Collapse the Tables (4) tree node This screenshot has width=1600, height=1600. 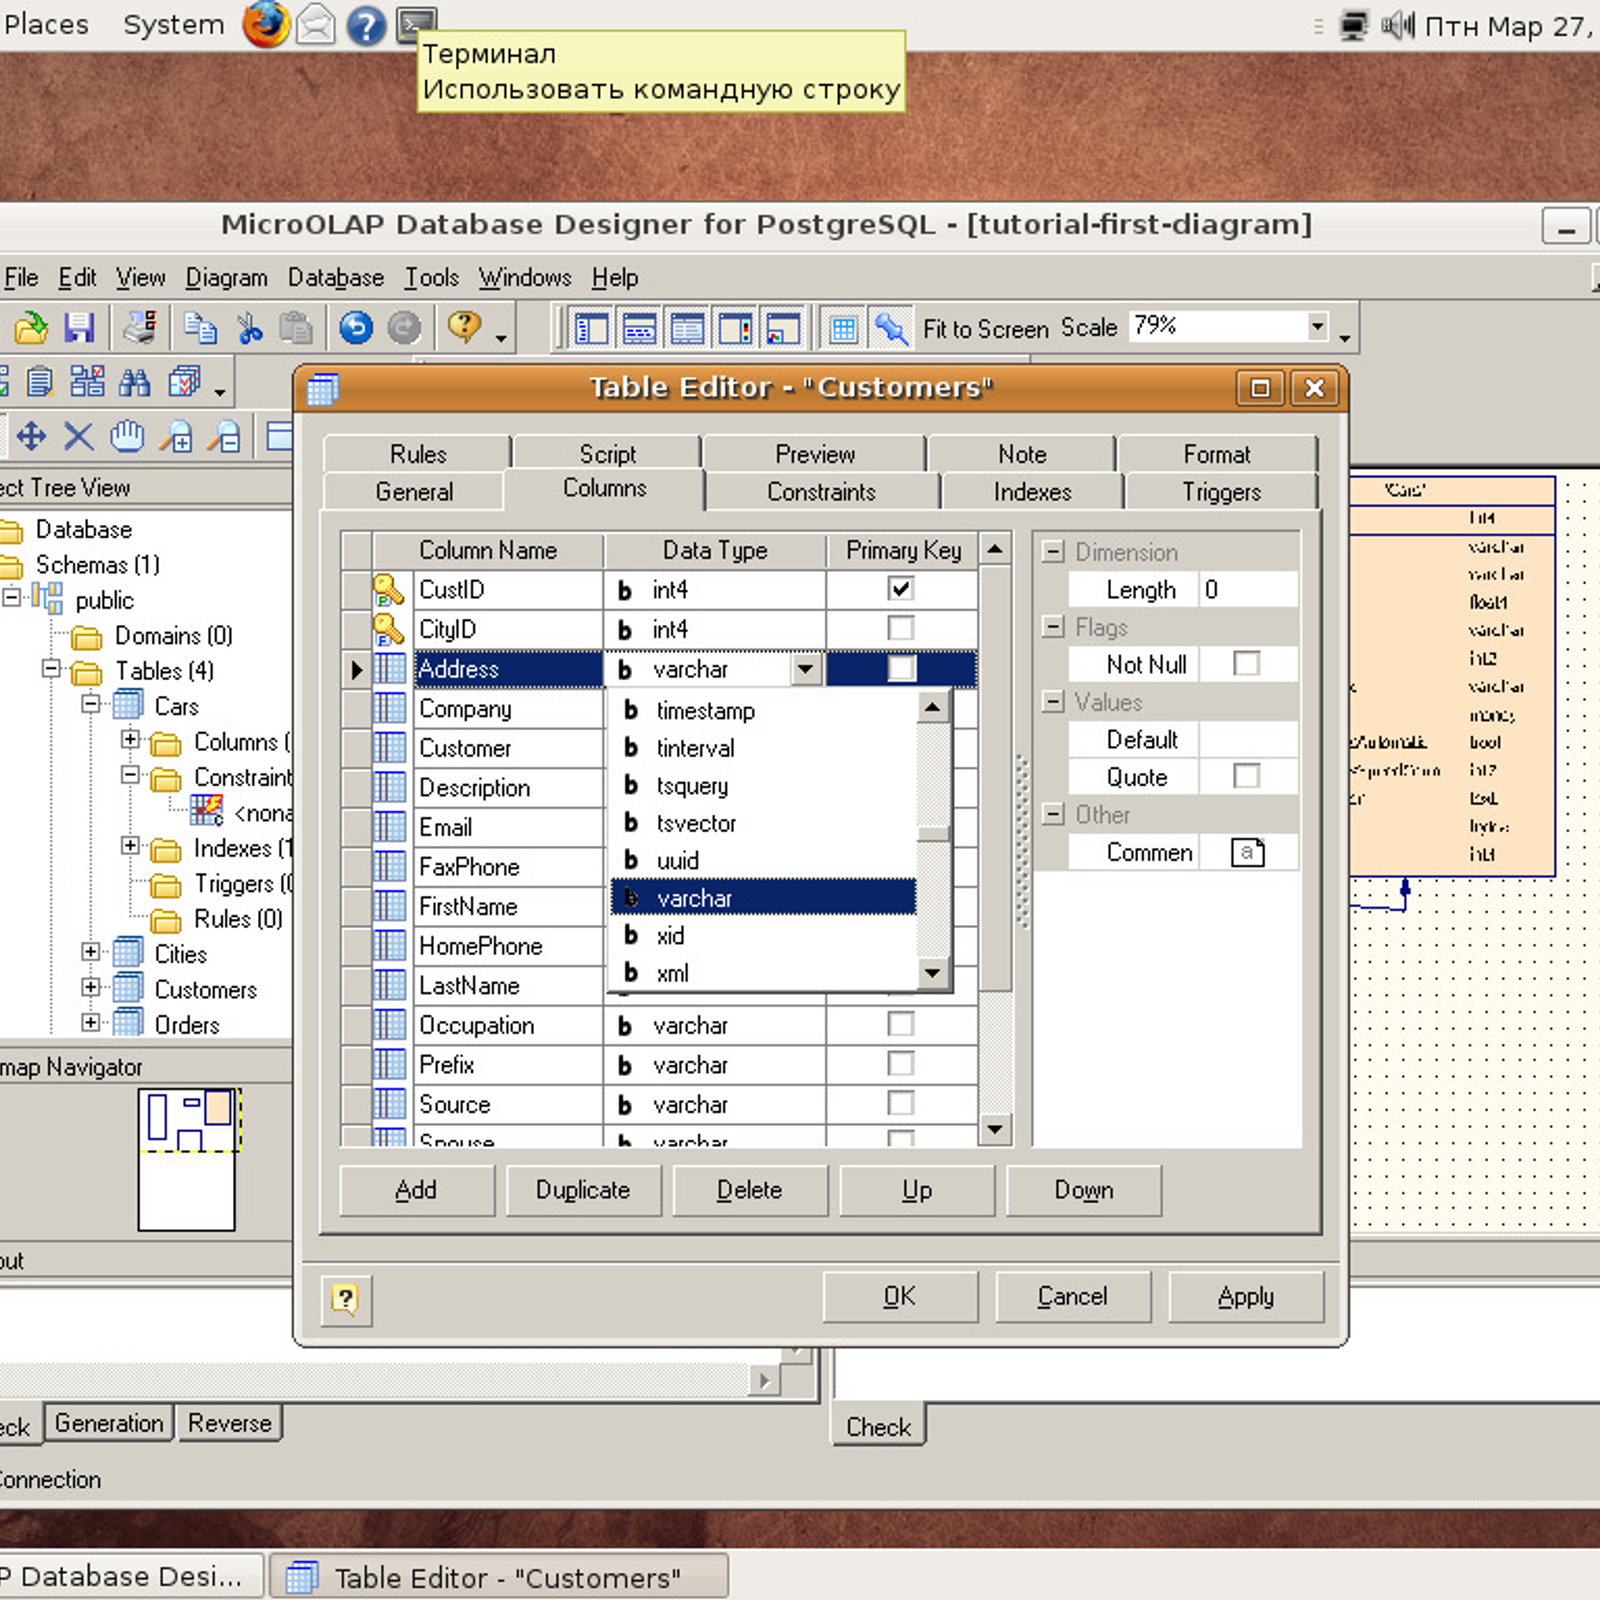coord(51,669)
